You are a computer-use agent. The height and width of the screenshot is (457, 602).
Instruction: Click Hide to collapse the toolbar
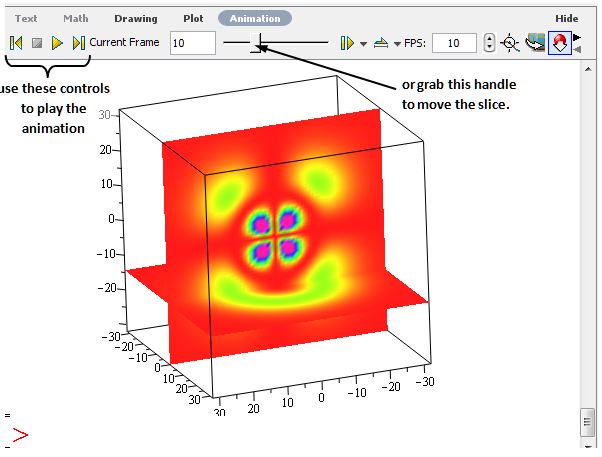[567, 18]
